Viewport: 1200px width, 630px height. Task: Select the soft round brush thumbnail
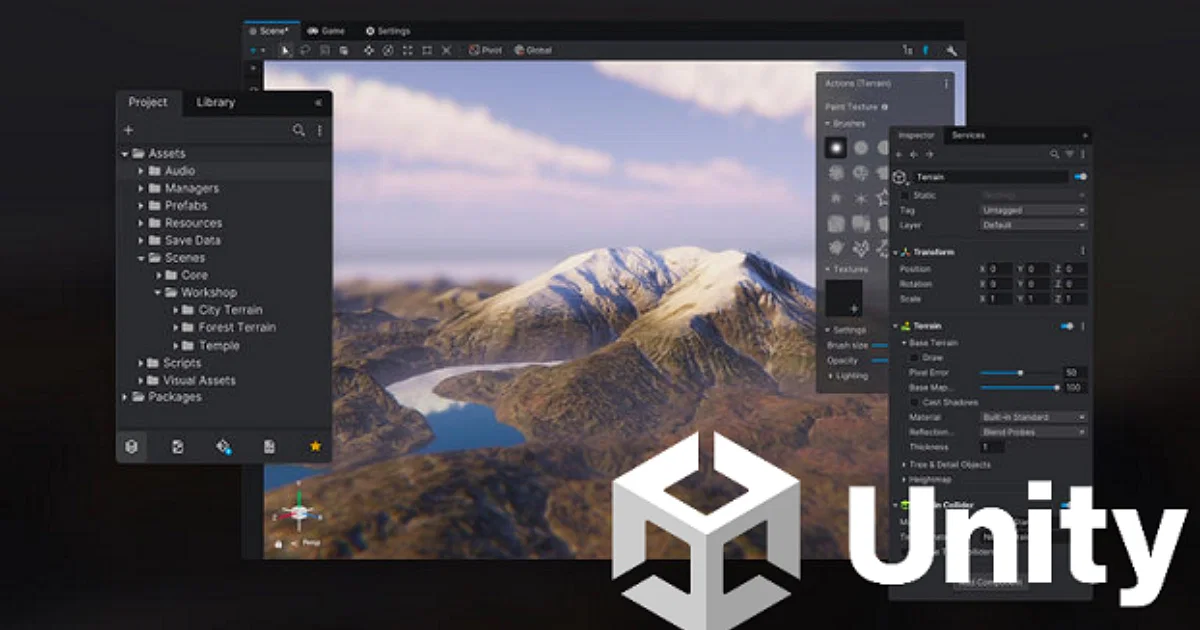835,147
